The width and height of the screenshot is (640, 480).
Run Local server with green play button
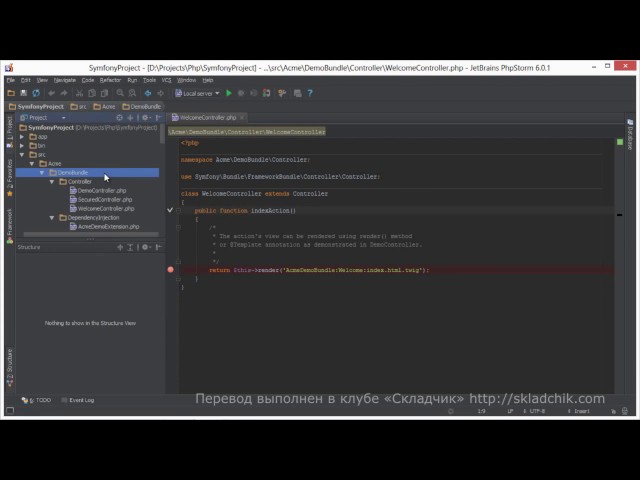tap(229, 93)
